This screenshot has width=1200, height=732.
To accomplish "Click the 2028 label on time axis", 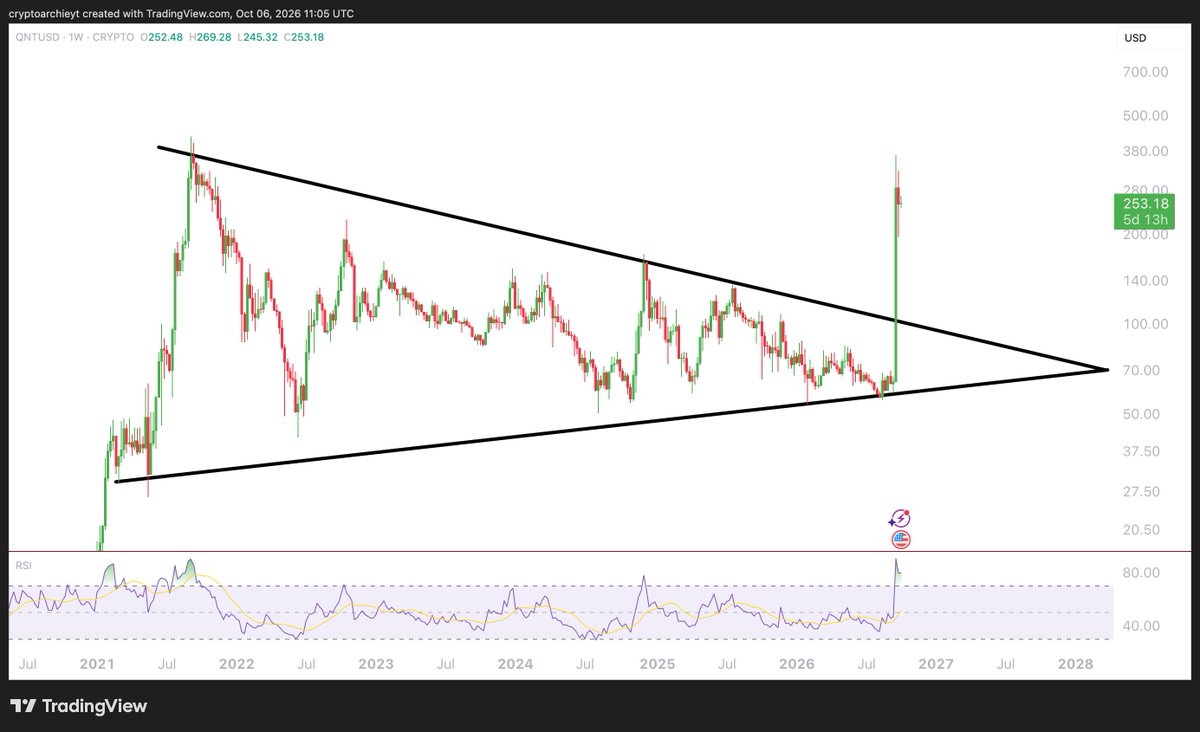I will 1076,664.
